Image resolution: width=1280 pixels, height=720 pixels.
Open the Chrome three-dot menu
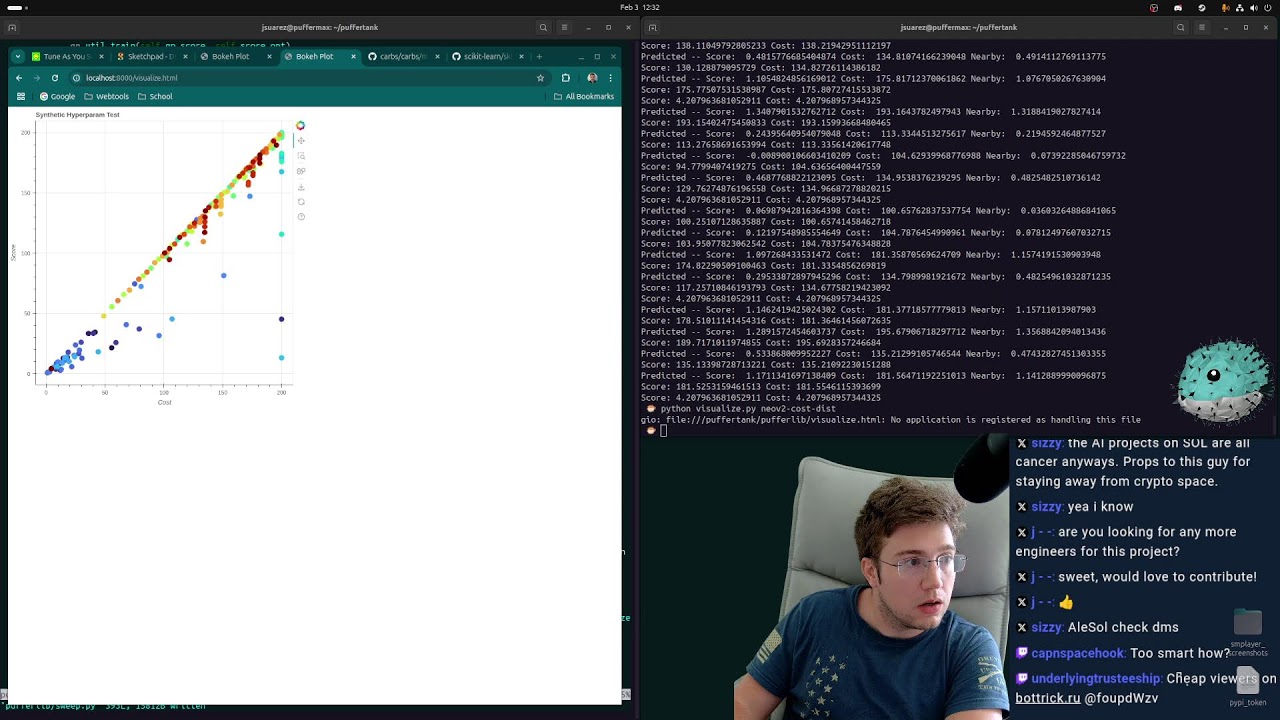610,78
